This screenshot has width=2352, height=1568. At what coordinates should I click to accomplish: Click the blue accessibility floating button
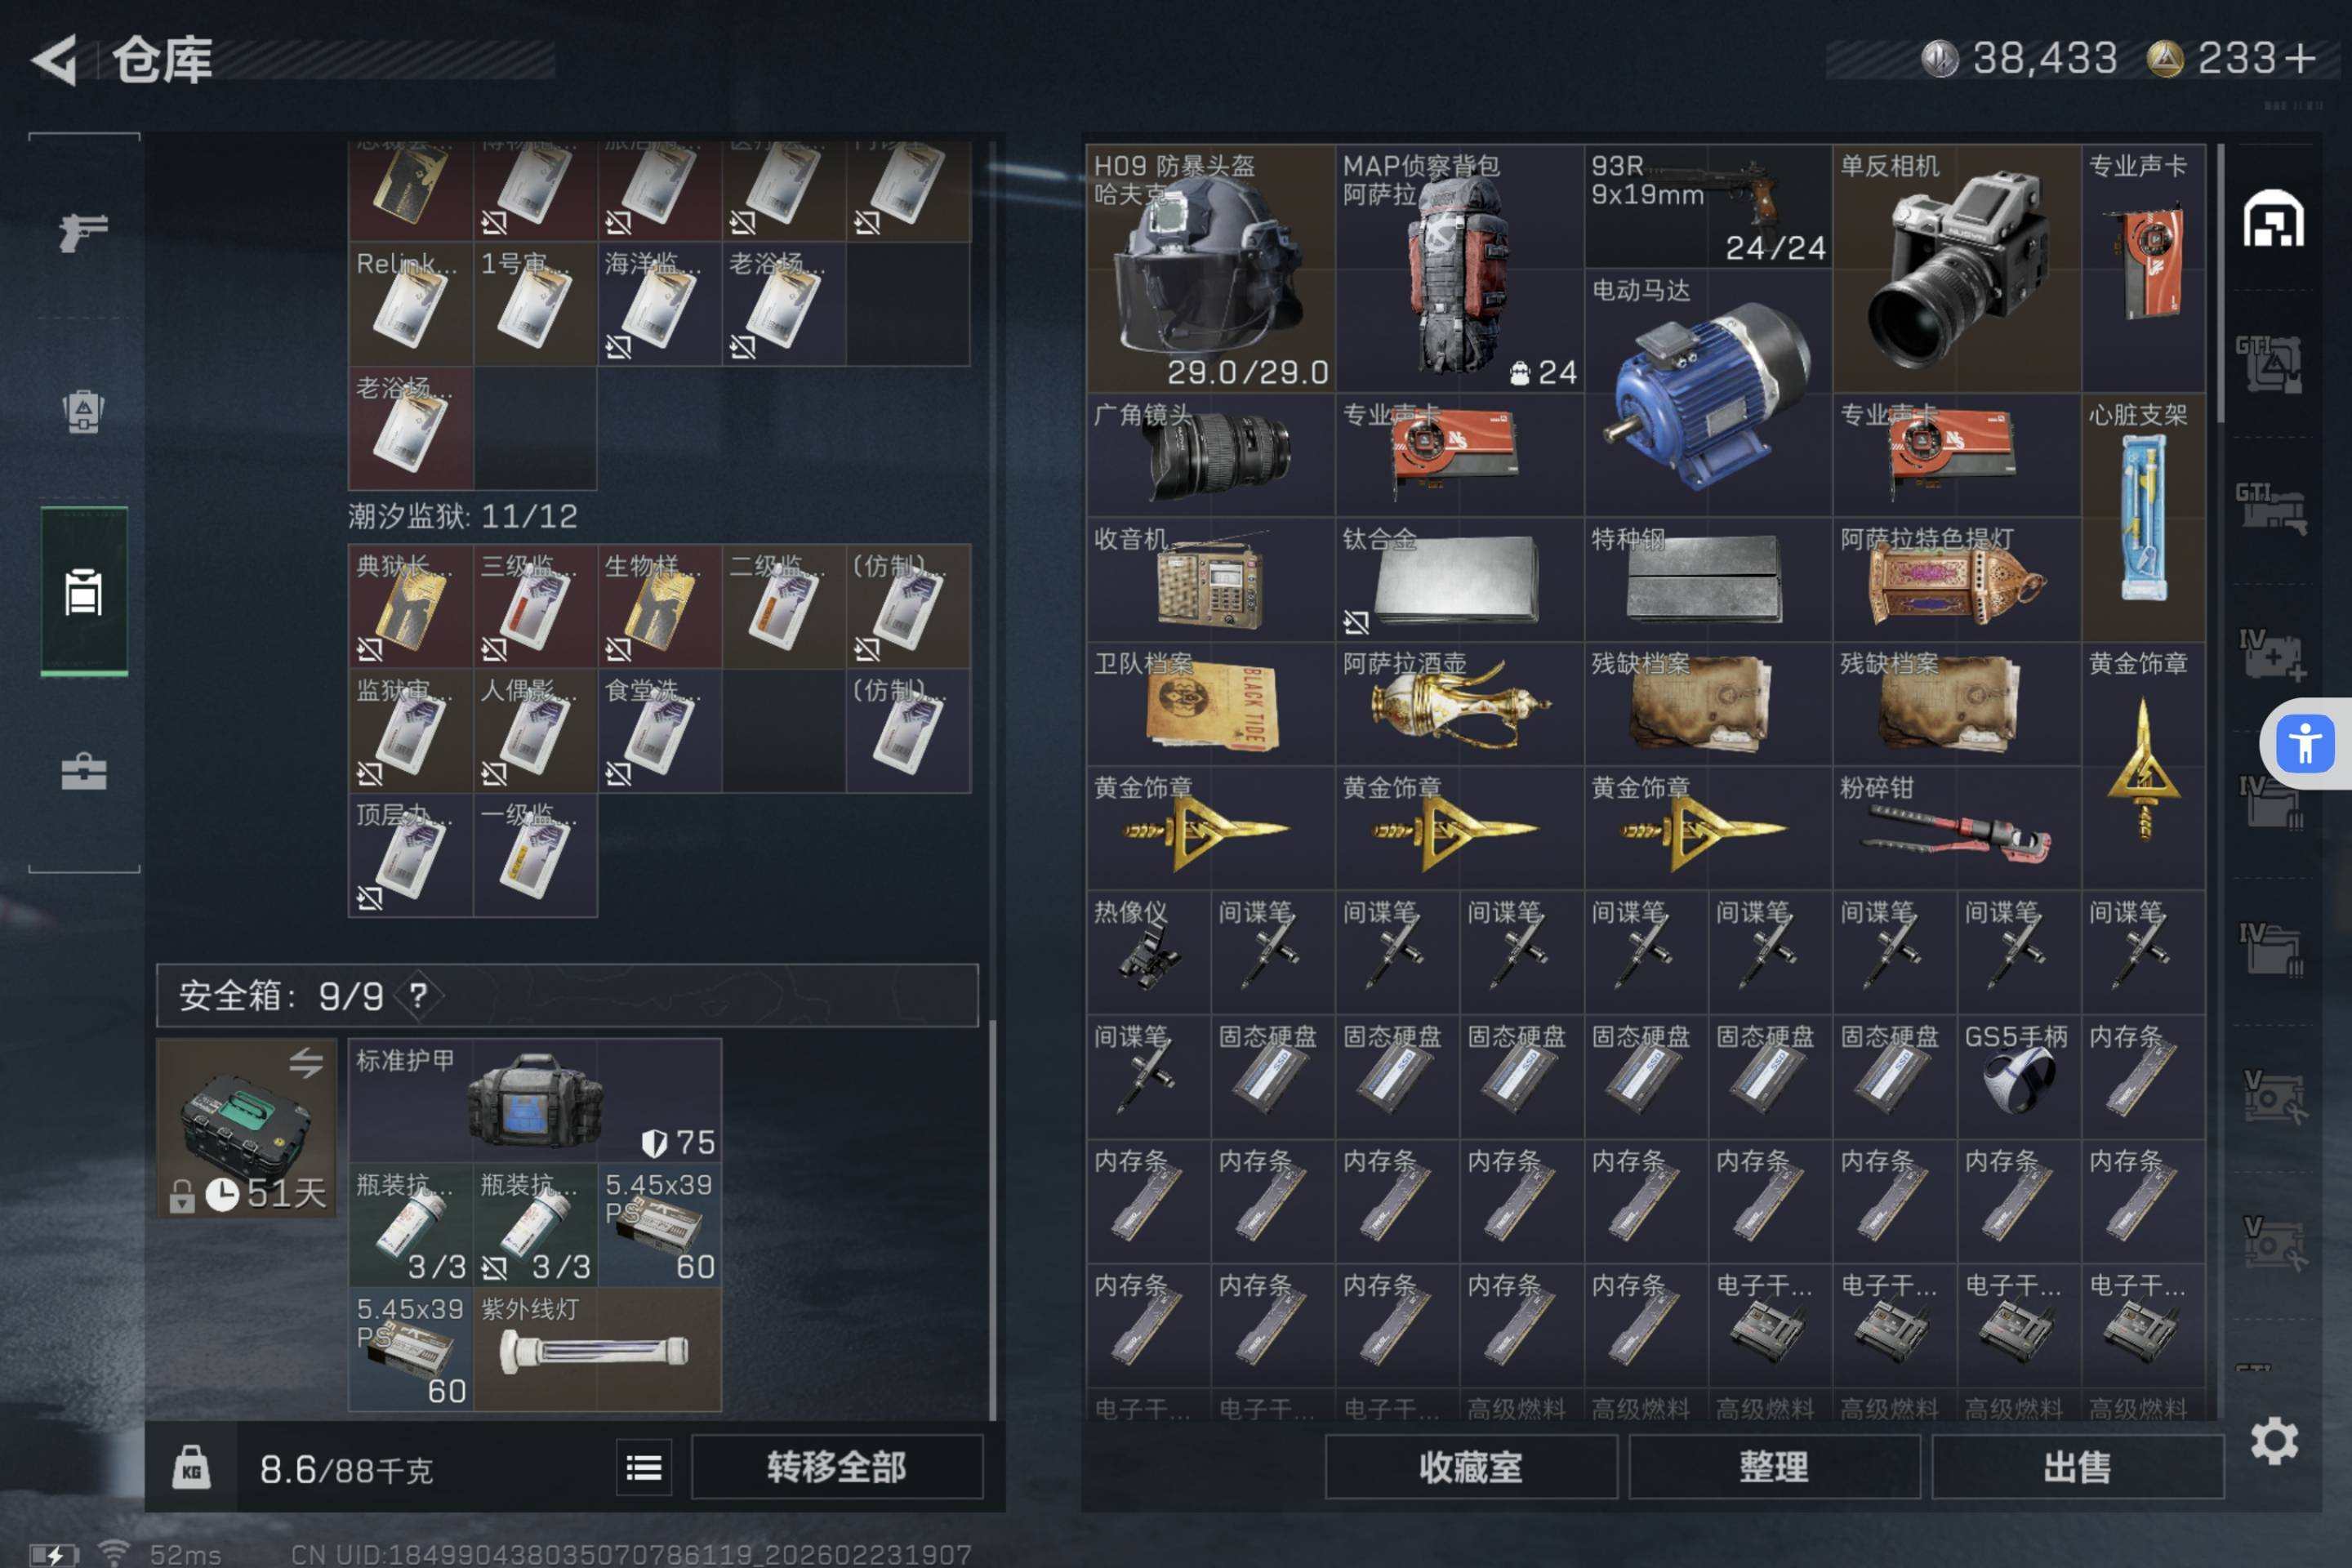coord(2305,744)
